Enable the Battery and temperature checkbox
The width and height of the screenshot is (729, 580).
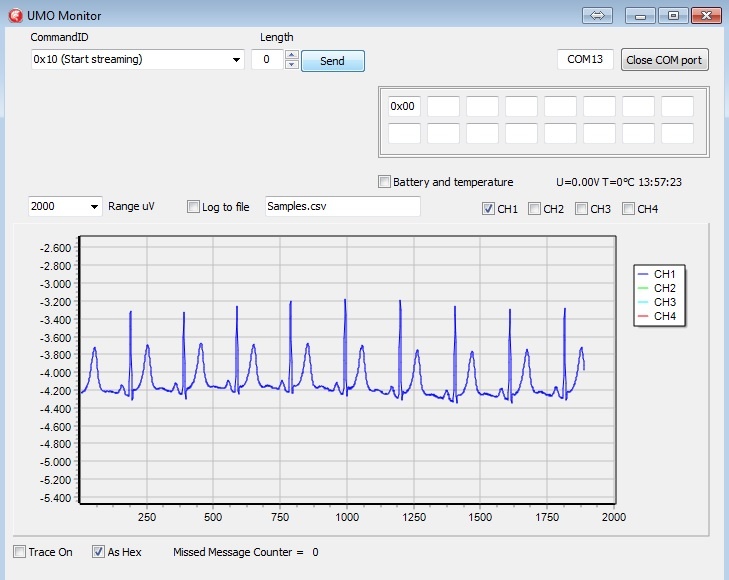pyautogui.click(x=384, y=182)
